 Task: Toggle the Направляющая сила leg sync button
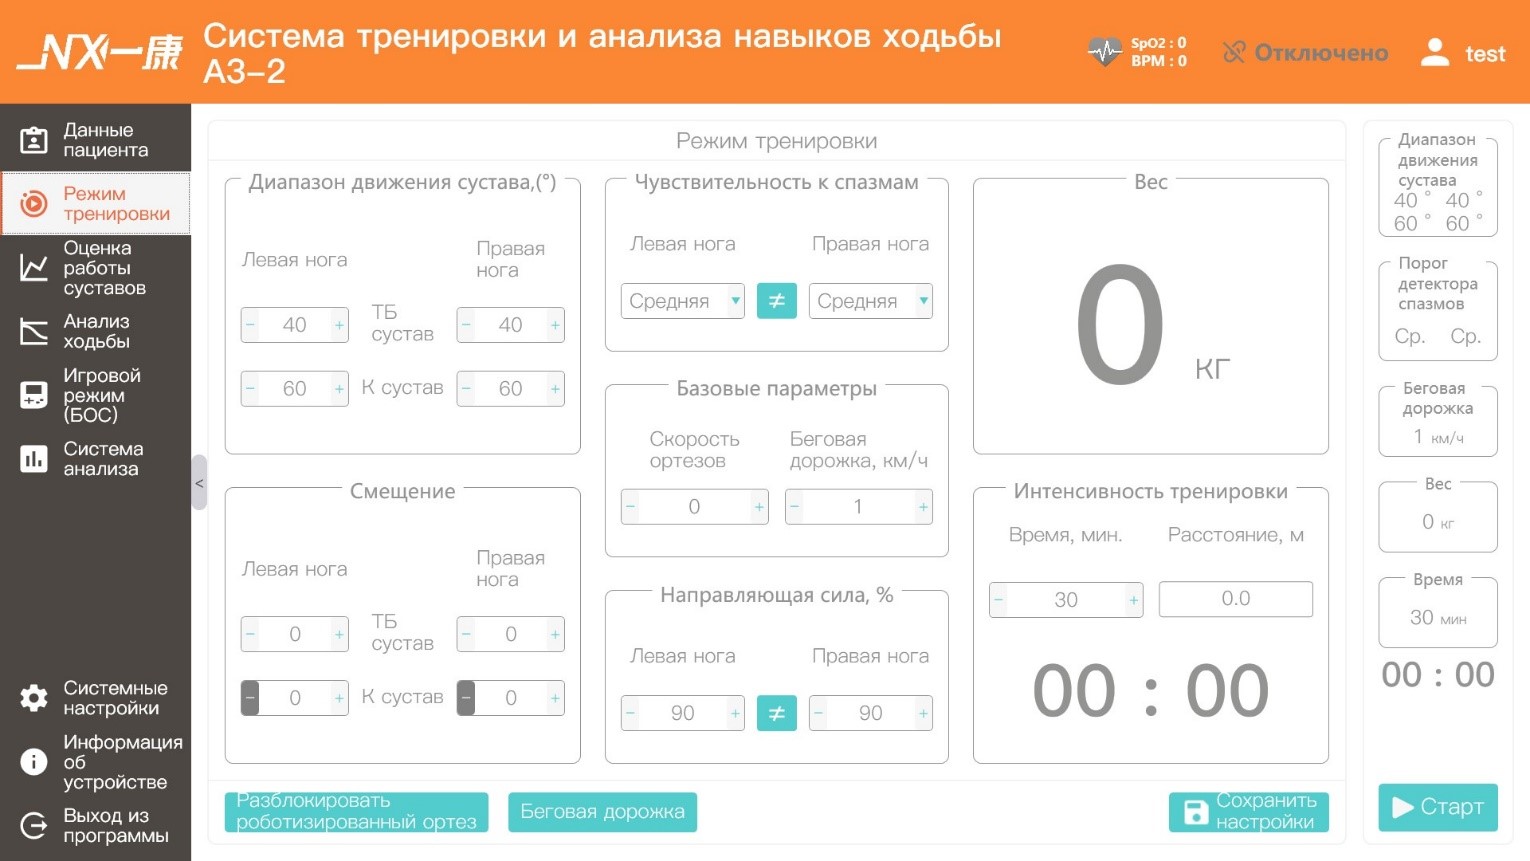pos(776,713)
